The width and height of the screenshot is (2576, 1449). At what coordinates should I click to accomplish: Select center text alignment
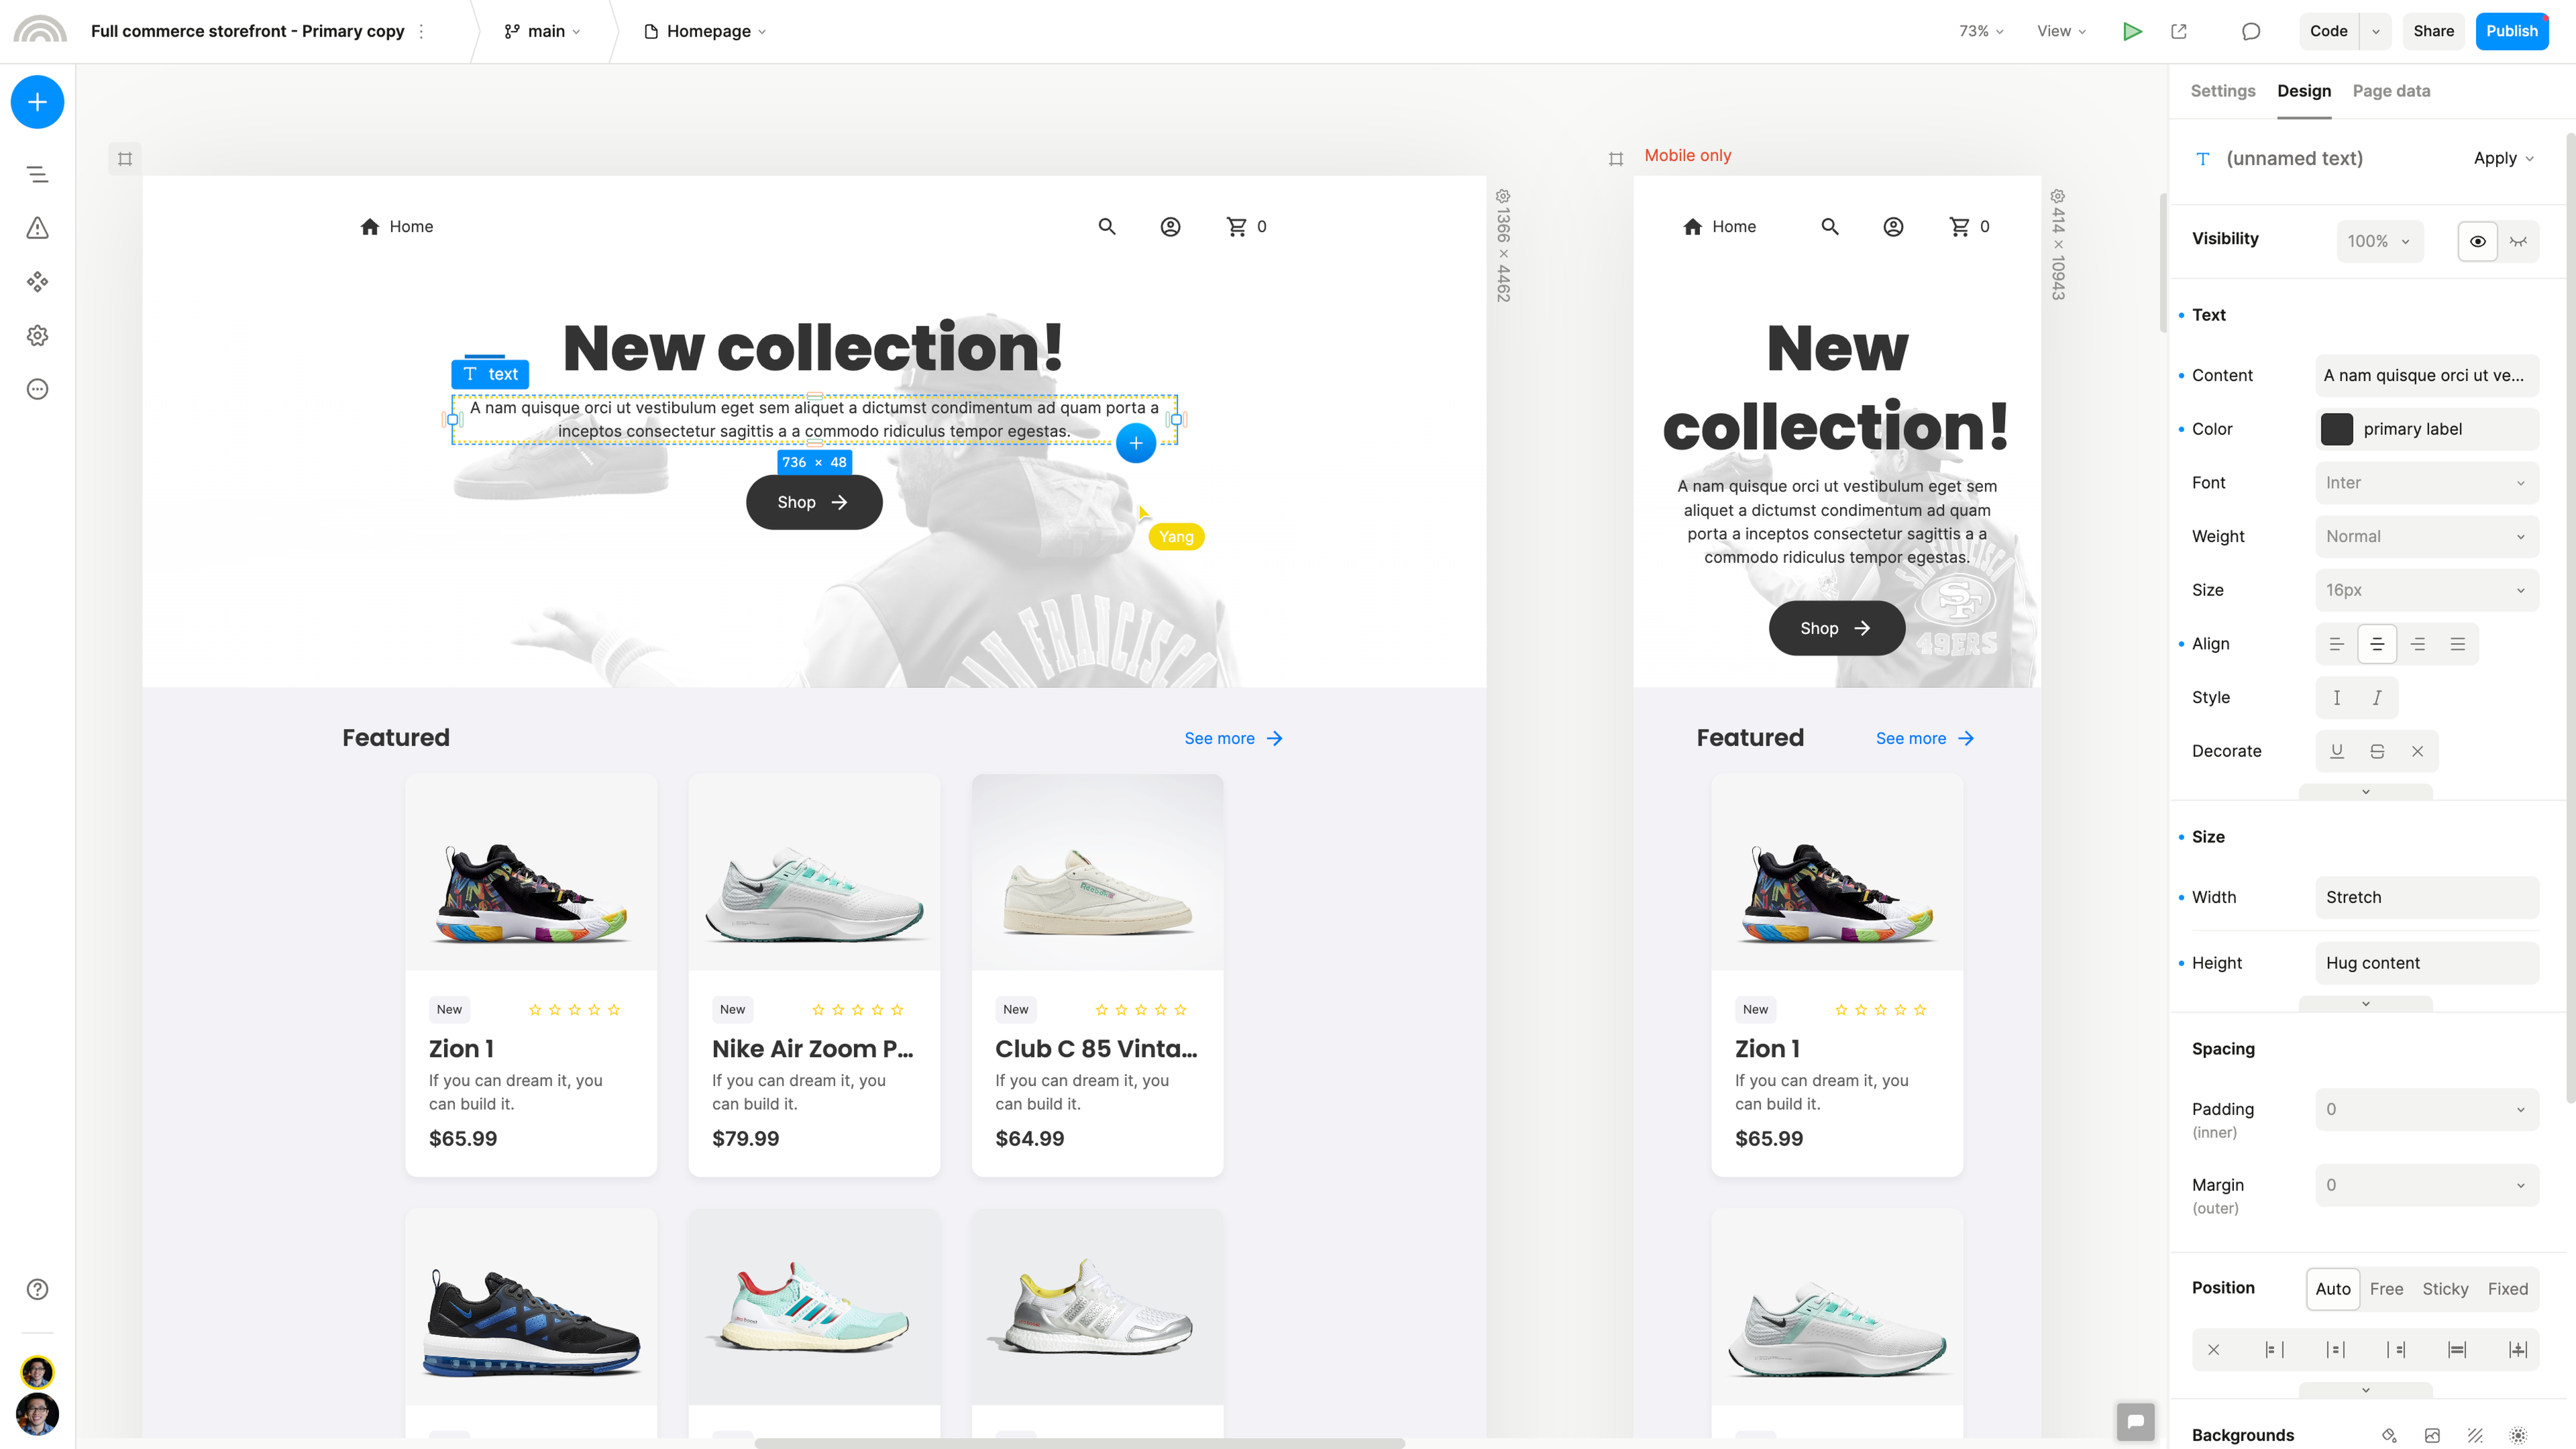coord(2377,644)
